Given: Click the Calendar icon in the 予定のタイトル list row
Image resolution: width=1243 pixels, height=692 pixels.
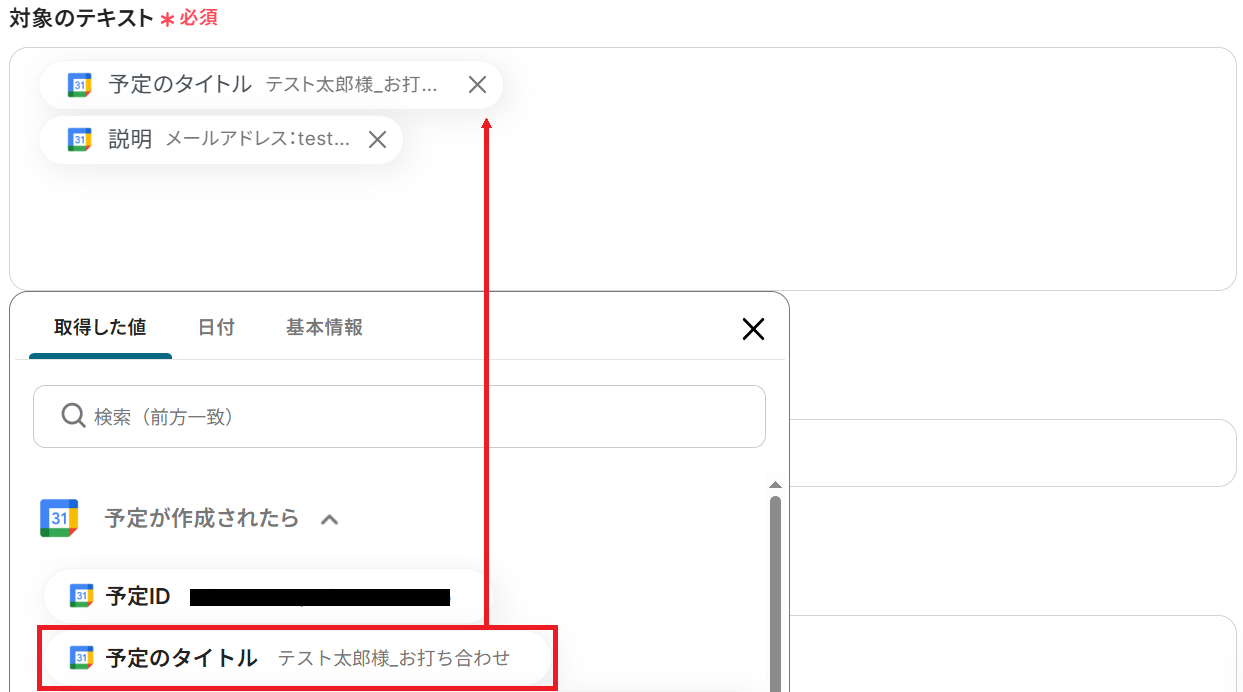Looking at the screenshot, I should (81, 658).
